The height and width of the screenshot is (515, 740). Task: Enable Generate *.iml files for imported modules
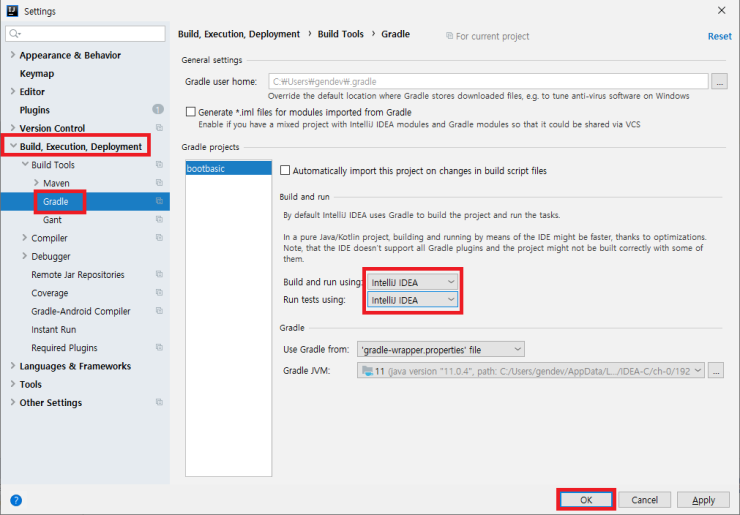coord(192,112)
